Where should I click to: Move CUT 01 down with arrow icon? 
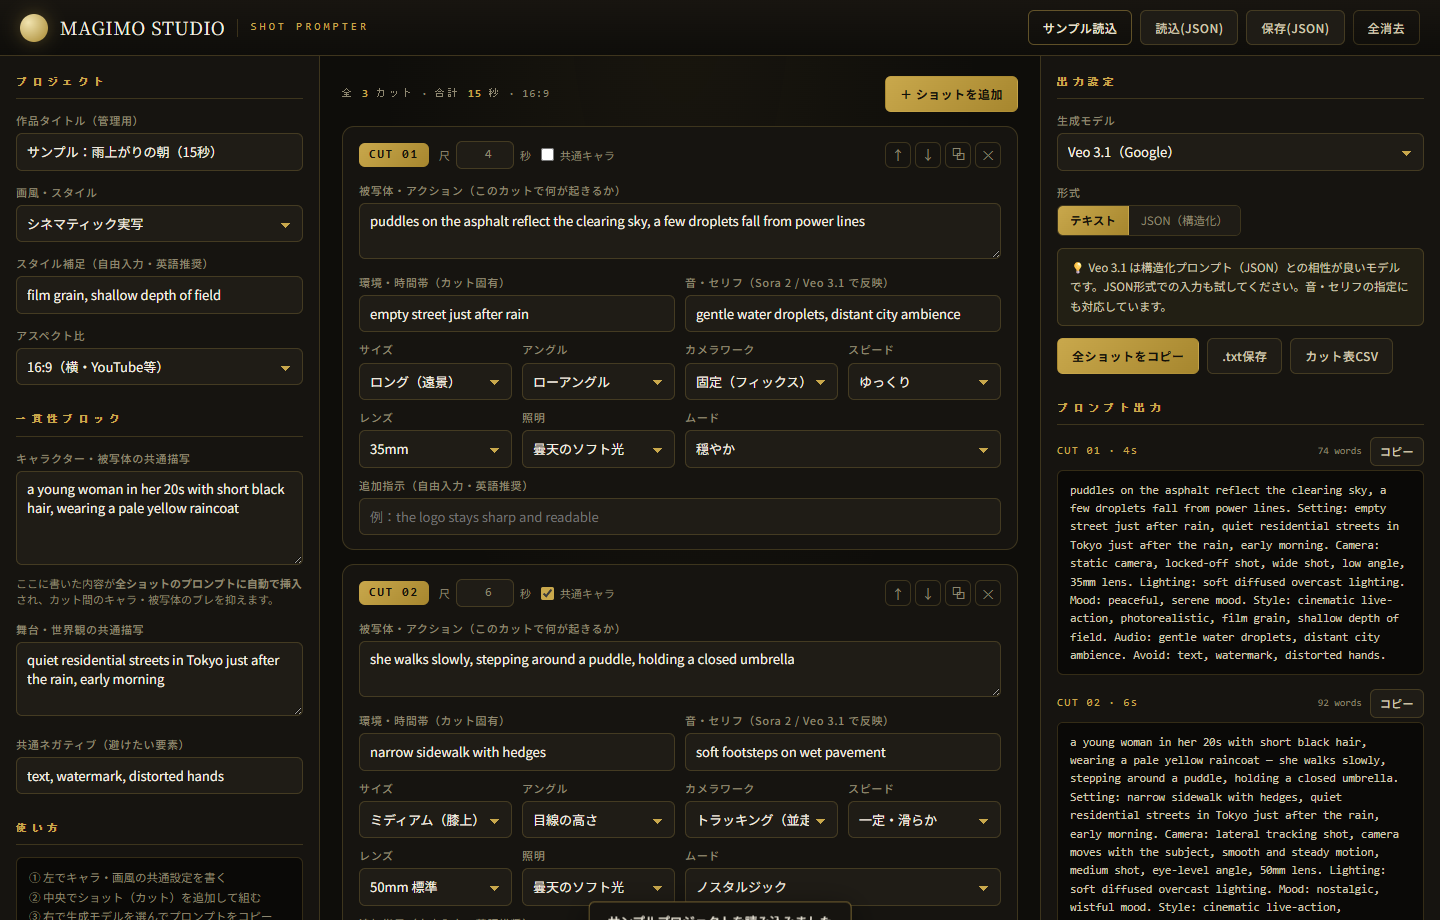click(928, 155)
